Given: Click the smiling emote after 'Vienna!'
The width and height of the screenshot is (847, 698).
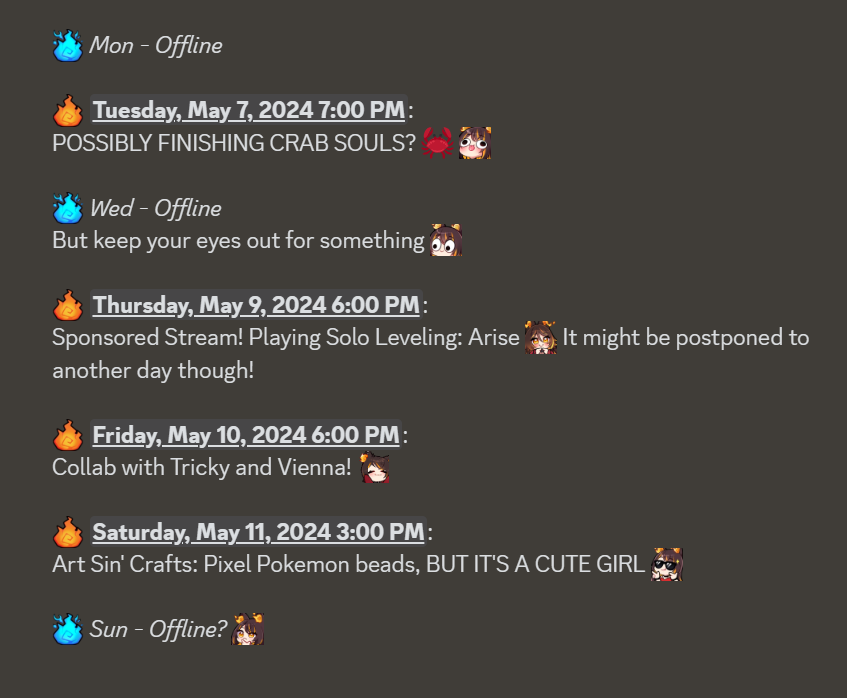Looking at the screenshot, I should 375,467.
